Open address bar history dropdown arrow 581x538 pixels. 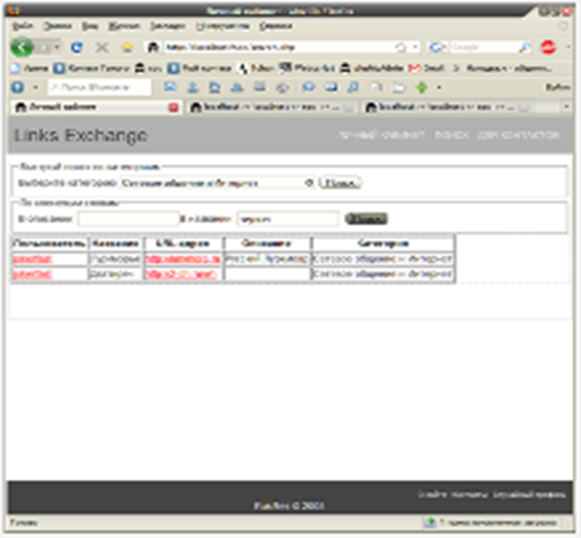click(x=415, y=47)
